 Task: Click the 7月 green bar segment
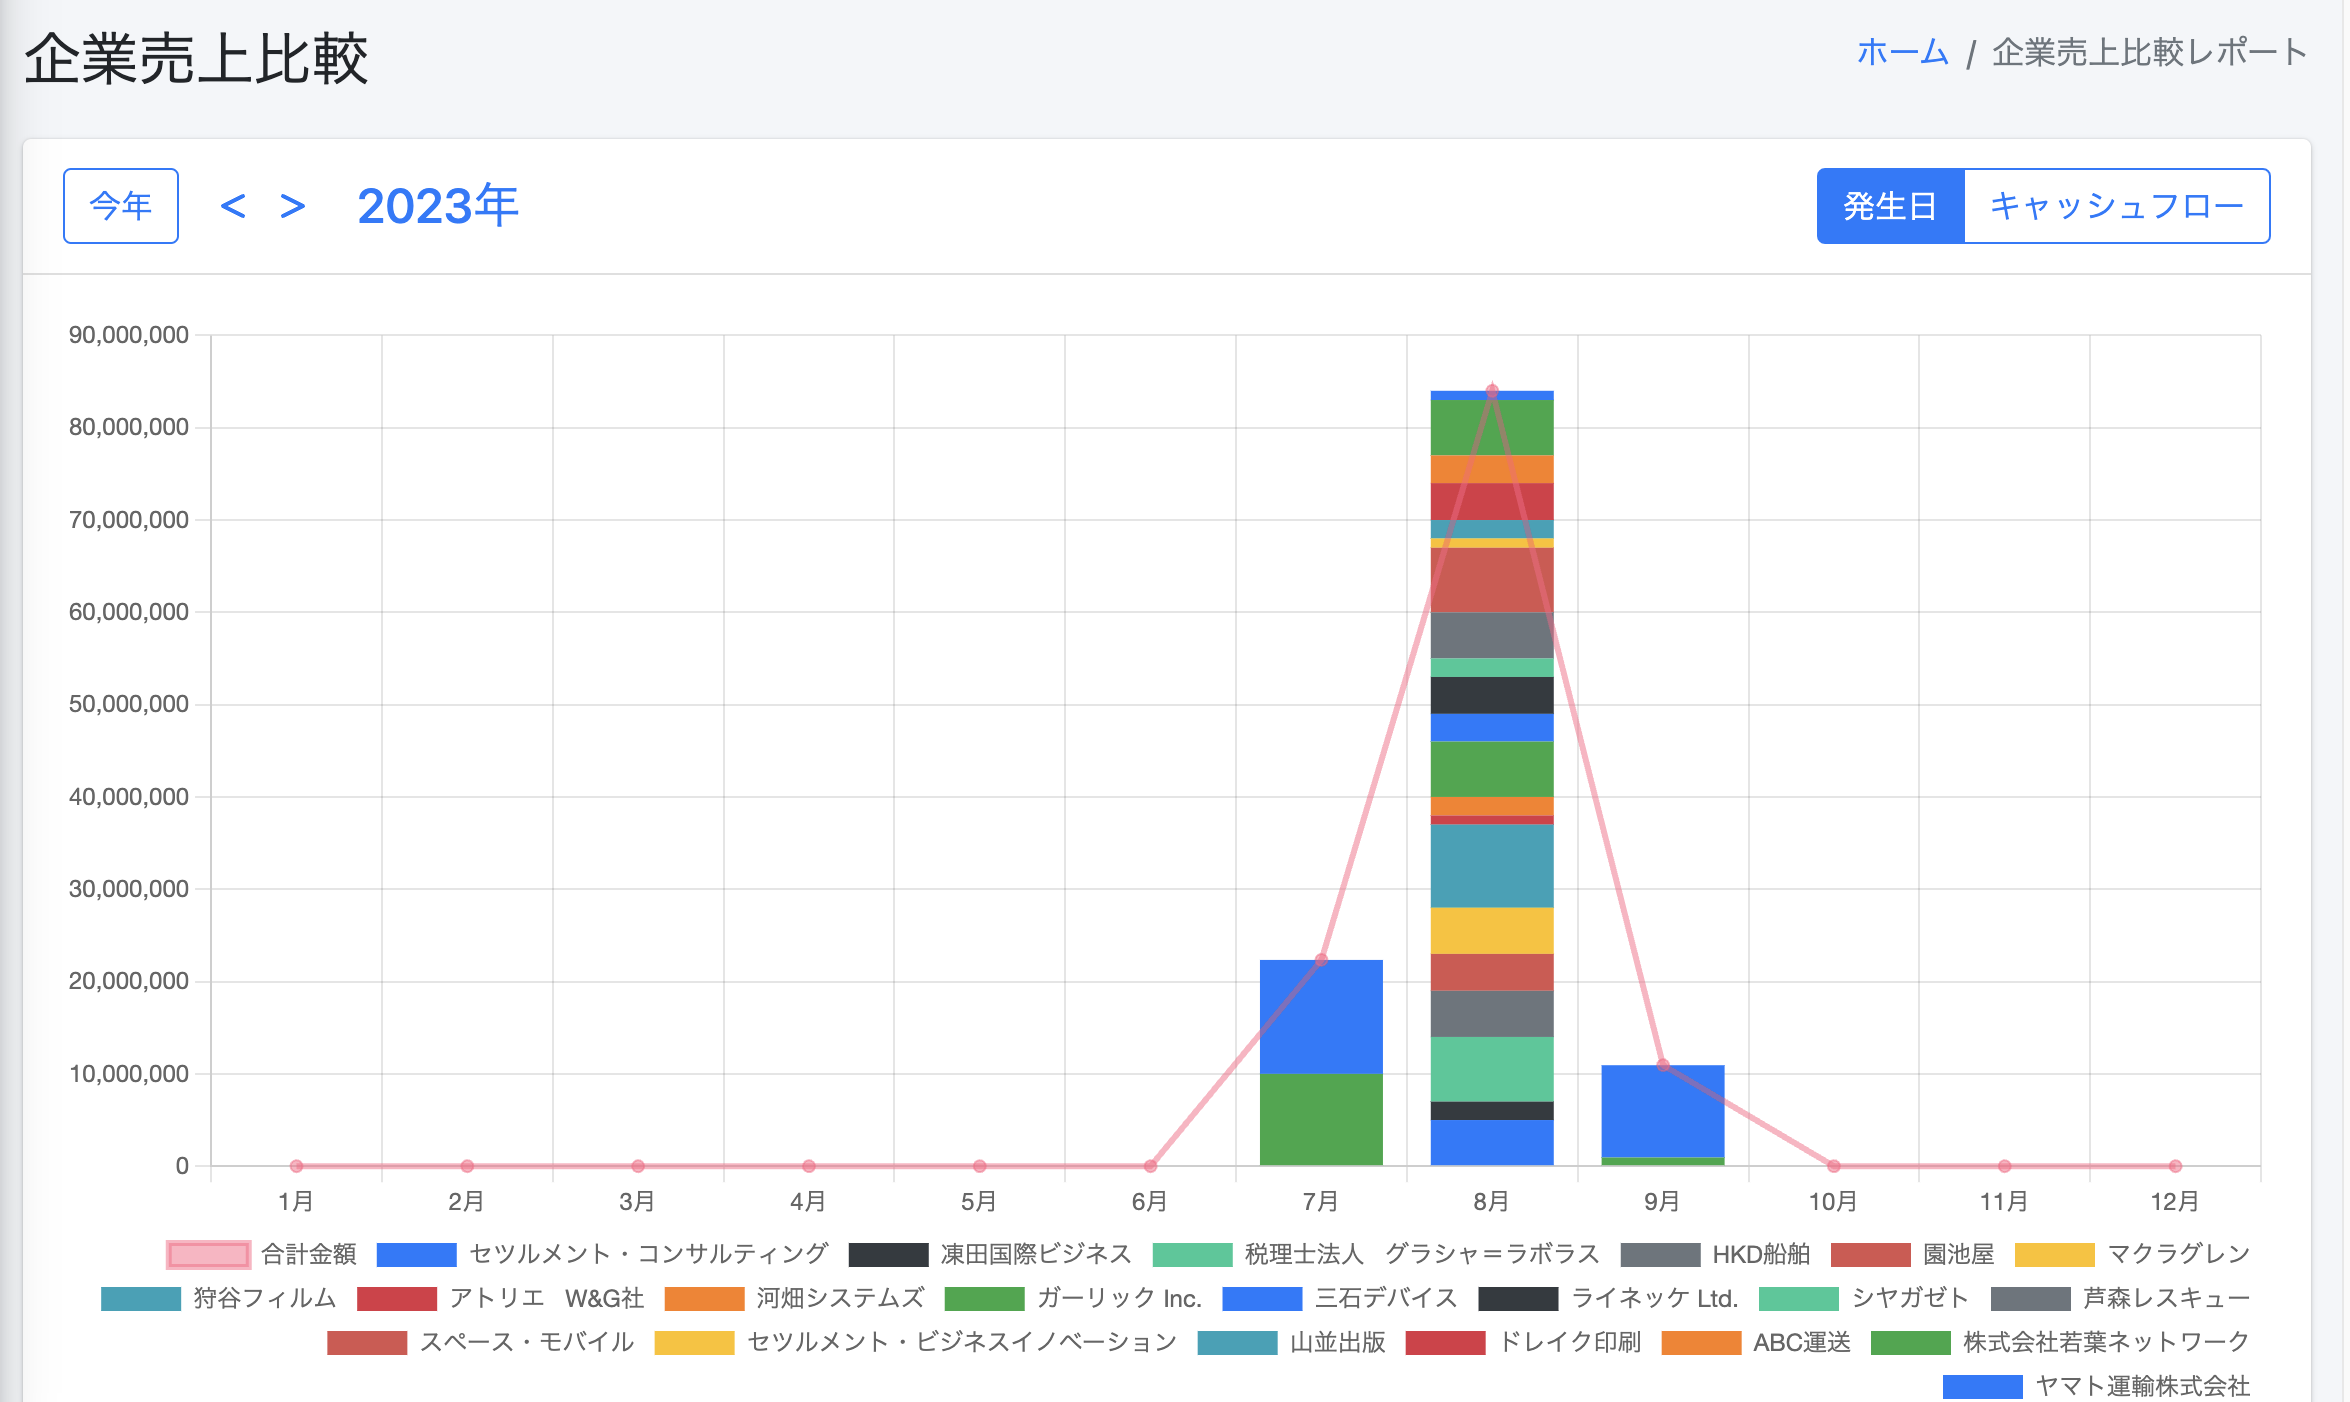point(1321,1120)
